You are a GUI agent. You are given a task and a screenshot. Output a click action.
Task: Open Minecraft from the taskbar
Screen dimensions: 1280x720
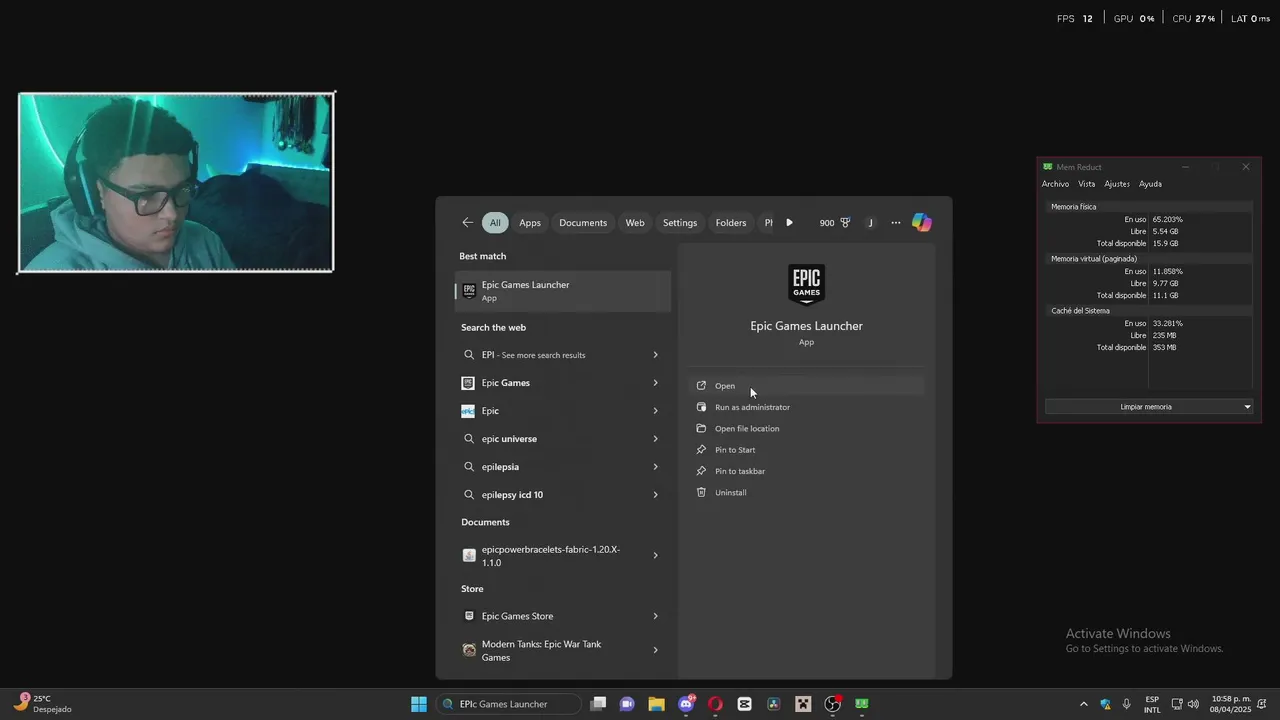[803, 704]
